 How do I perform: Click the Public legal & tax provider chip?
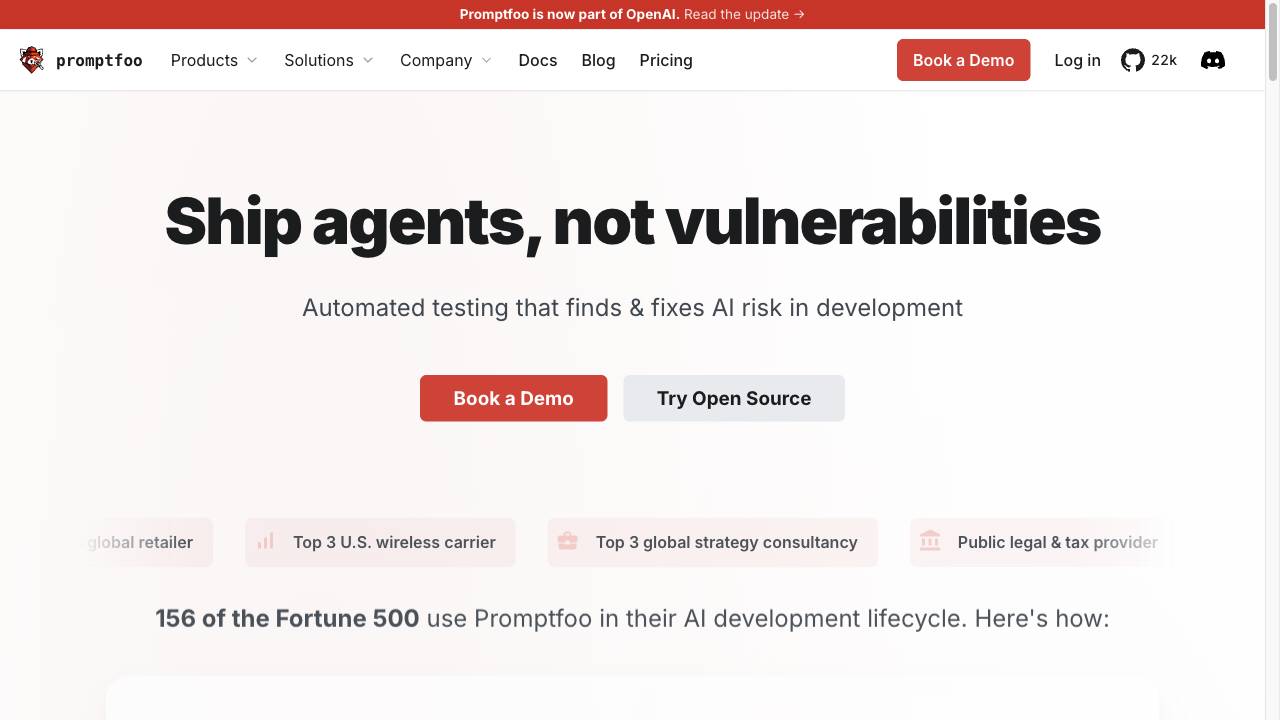click(x=1042, y=542)
